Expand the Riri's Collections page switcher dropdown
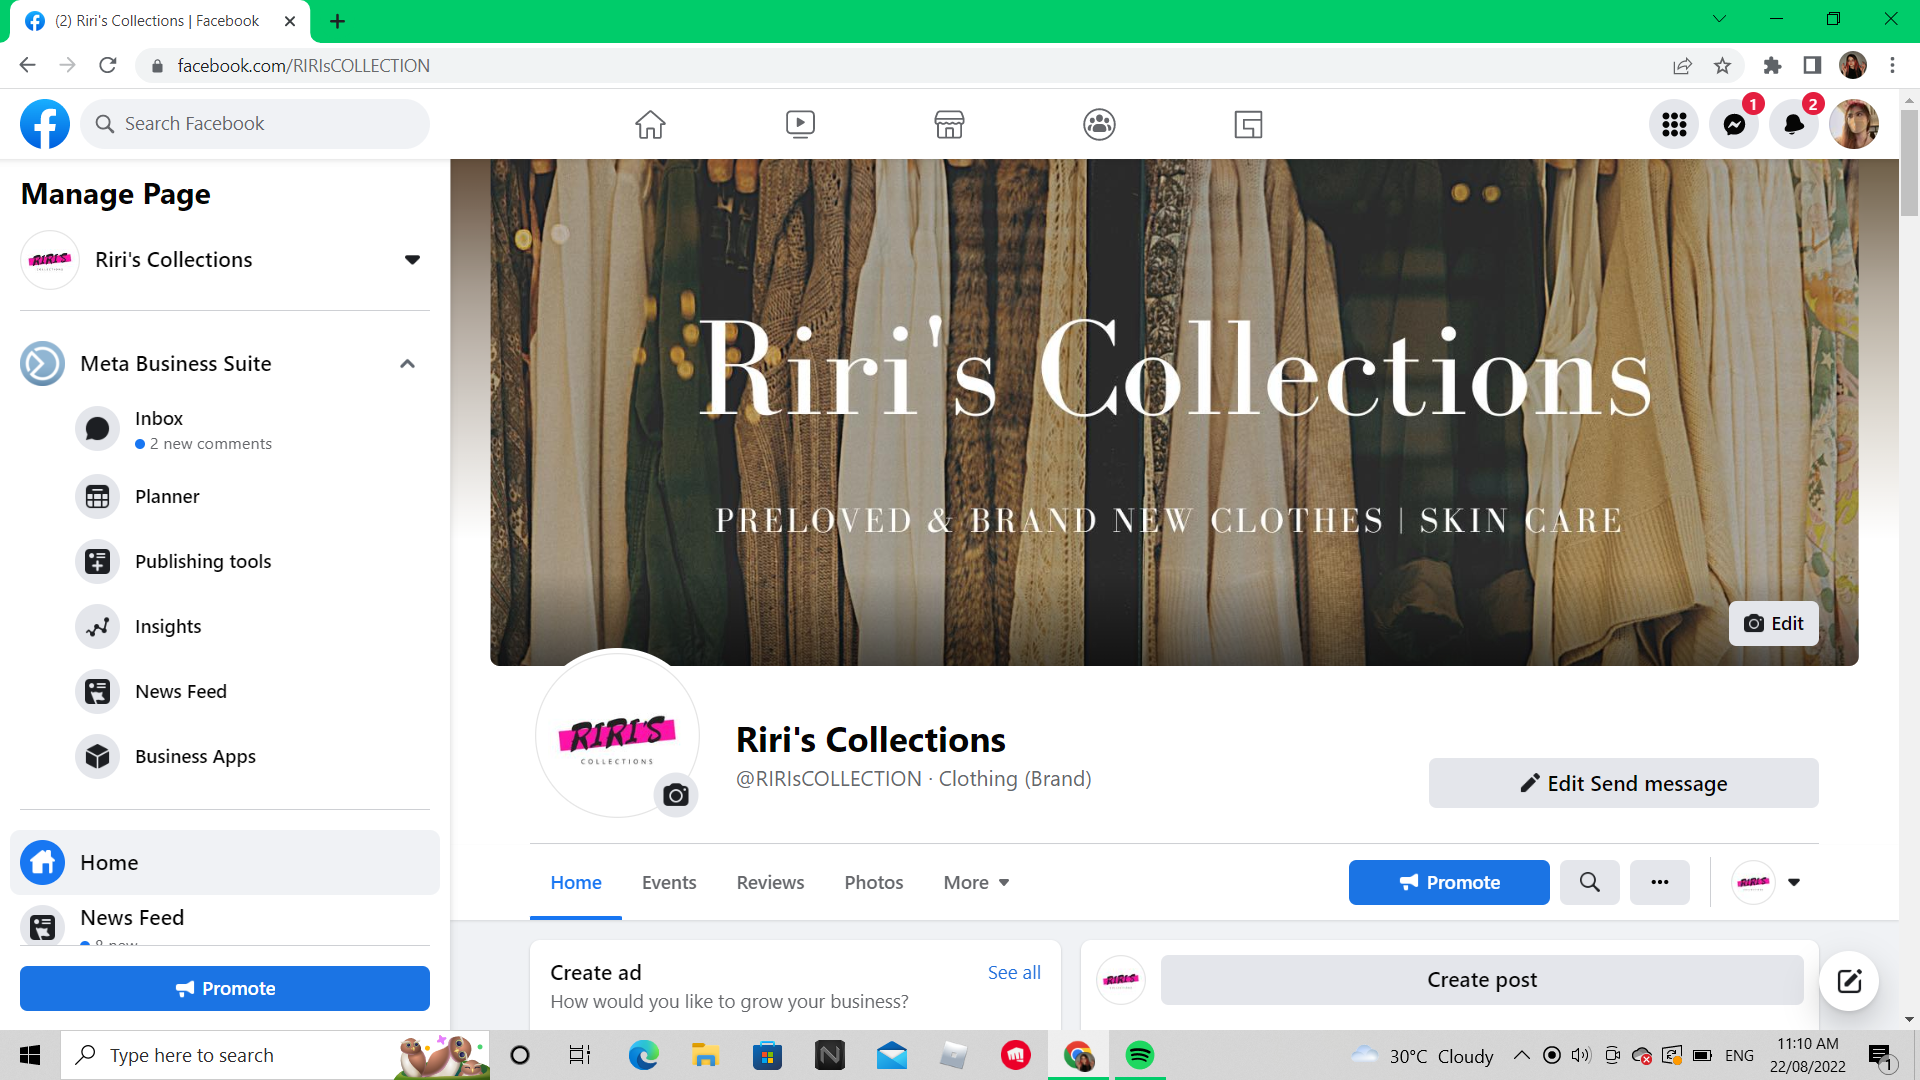Image resolution: width=1920 pixels, height=1080 pixels. [412, 260]
